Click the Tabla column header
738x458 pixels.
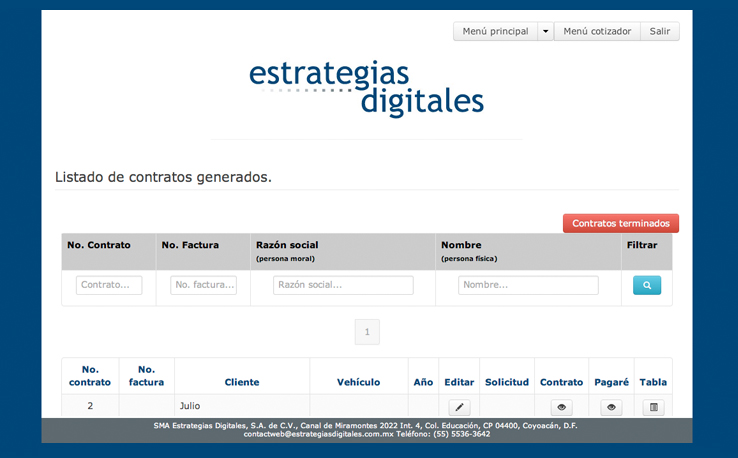pos(653,382)
